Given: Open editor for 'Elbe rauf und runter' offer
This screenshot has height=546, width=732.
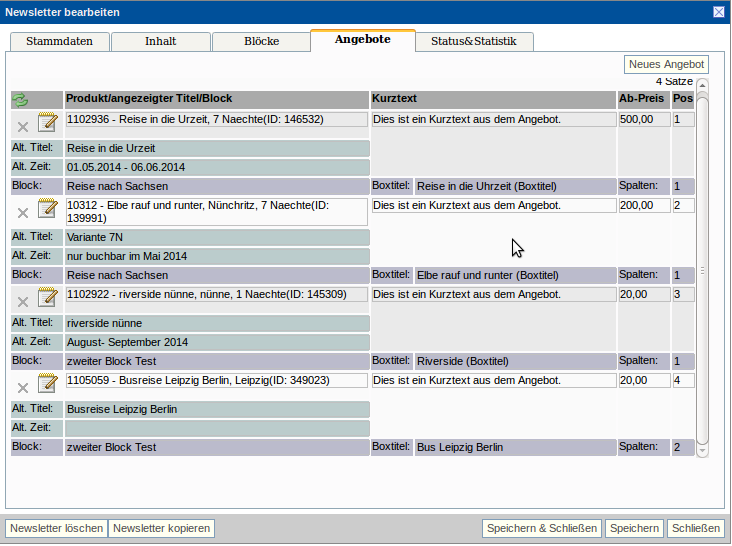Looking at the screenshot, I should tap(47, 209).
